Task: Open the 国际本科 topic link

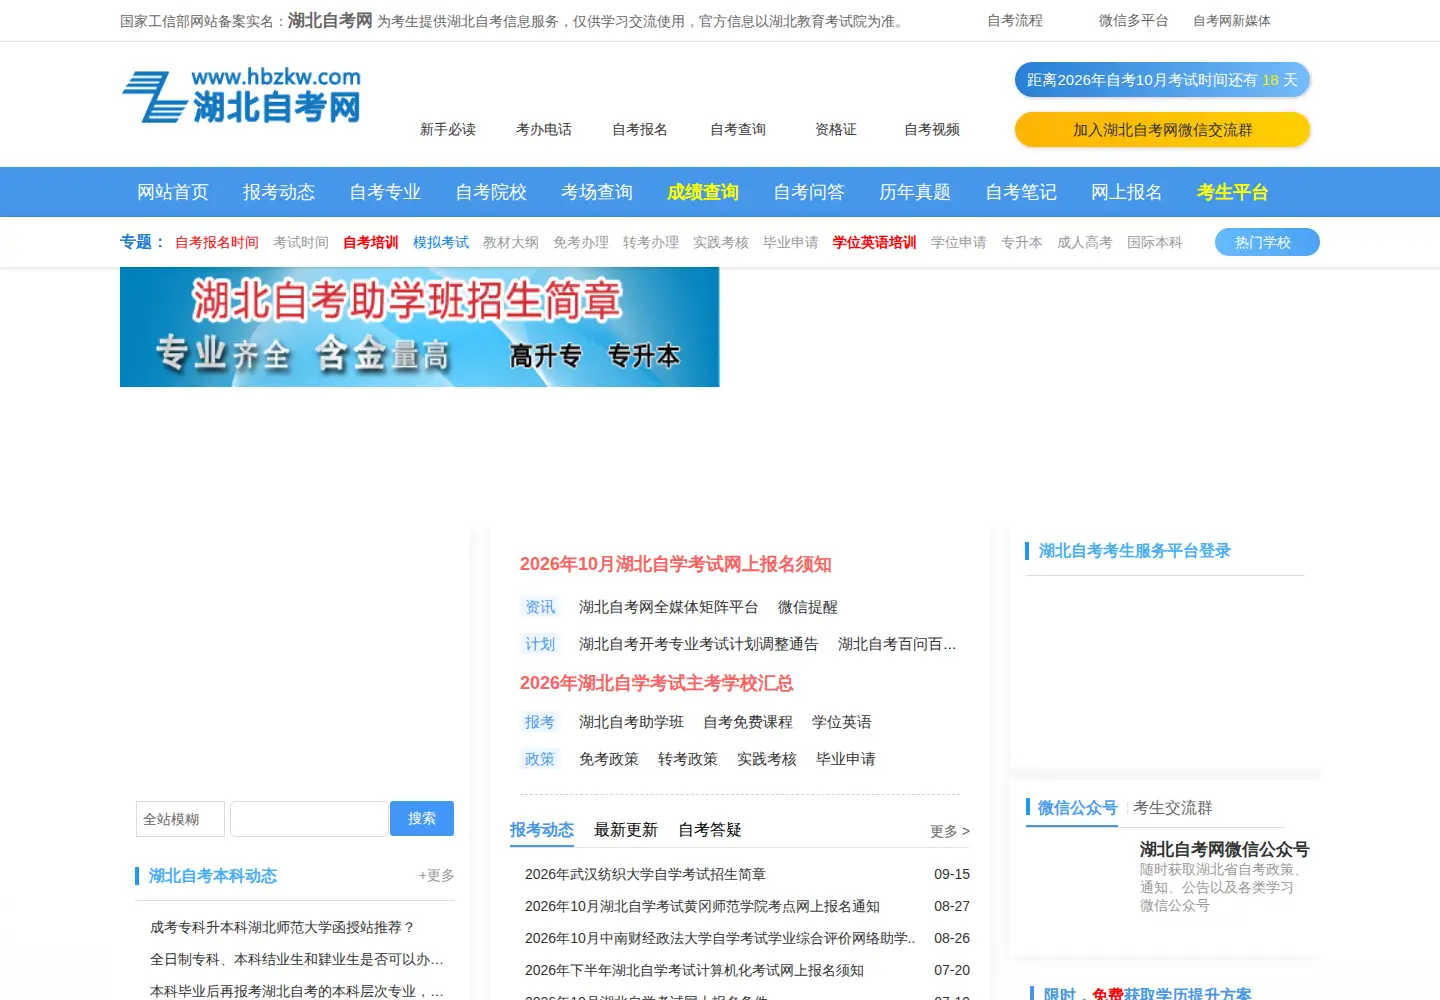Action: click(x=1155, y=242)
